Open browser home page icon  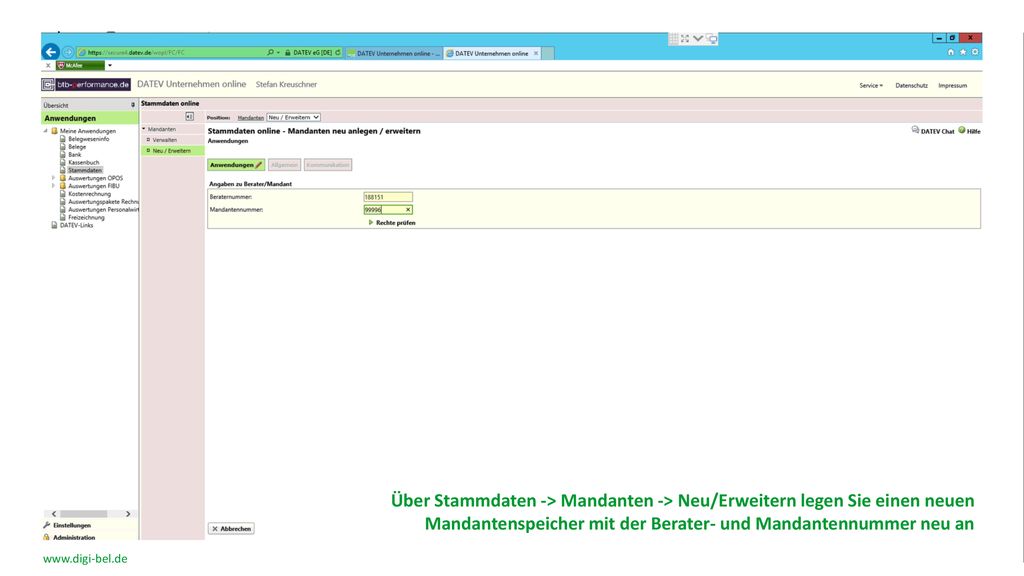click(x=950, y=52)
